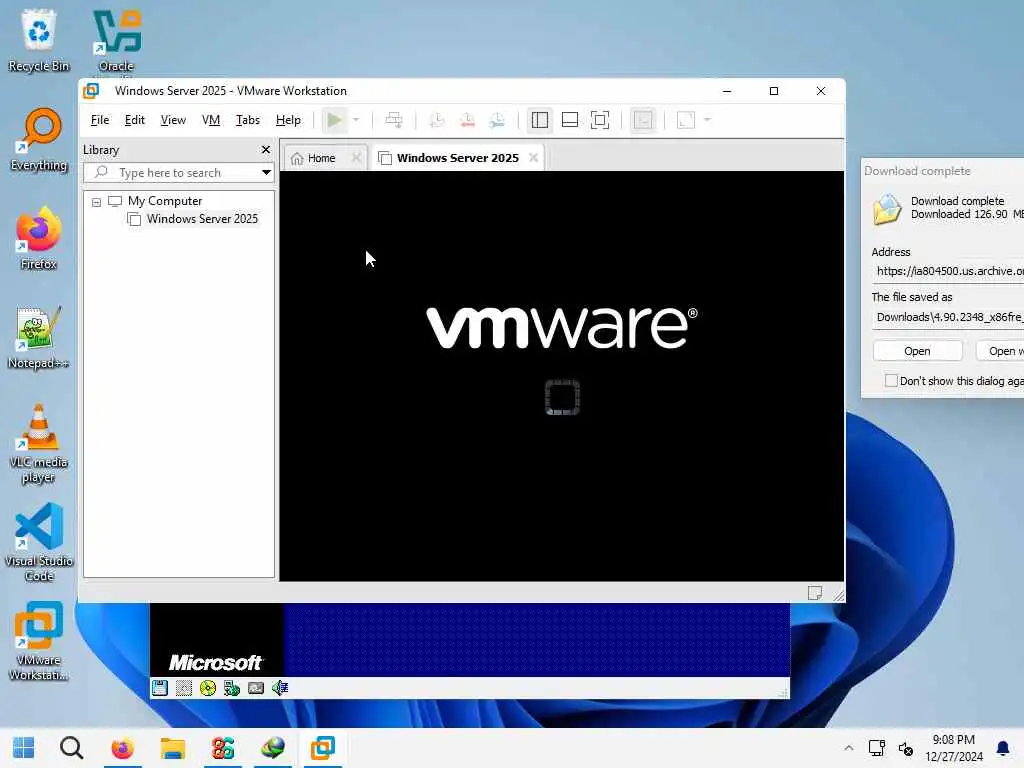Open VLC media player desktop shortcut
The width and height of the screenshot is (1024, 768).
(39, 444)
